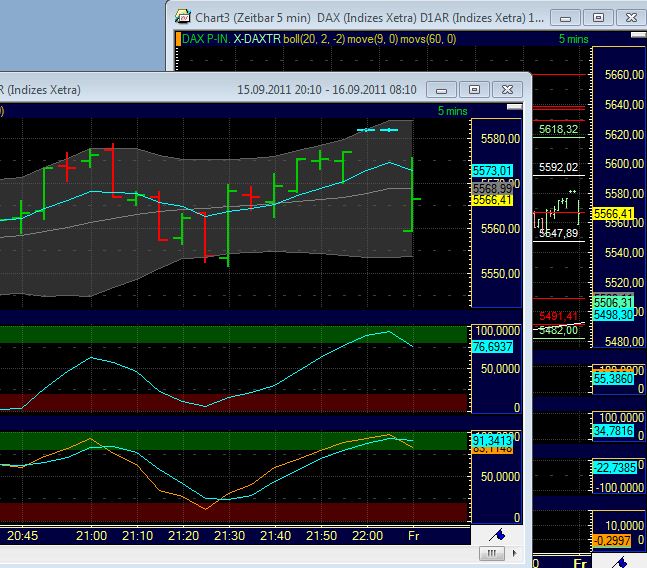Click the 5550,00 price axis label in front chart
The width and height of the screenshot is (647, 568).
[x=500, y=273]
